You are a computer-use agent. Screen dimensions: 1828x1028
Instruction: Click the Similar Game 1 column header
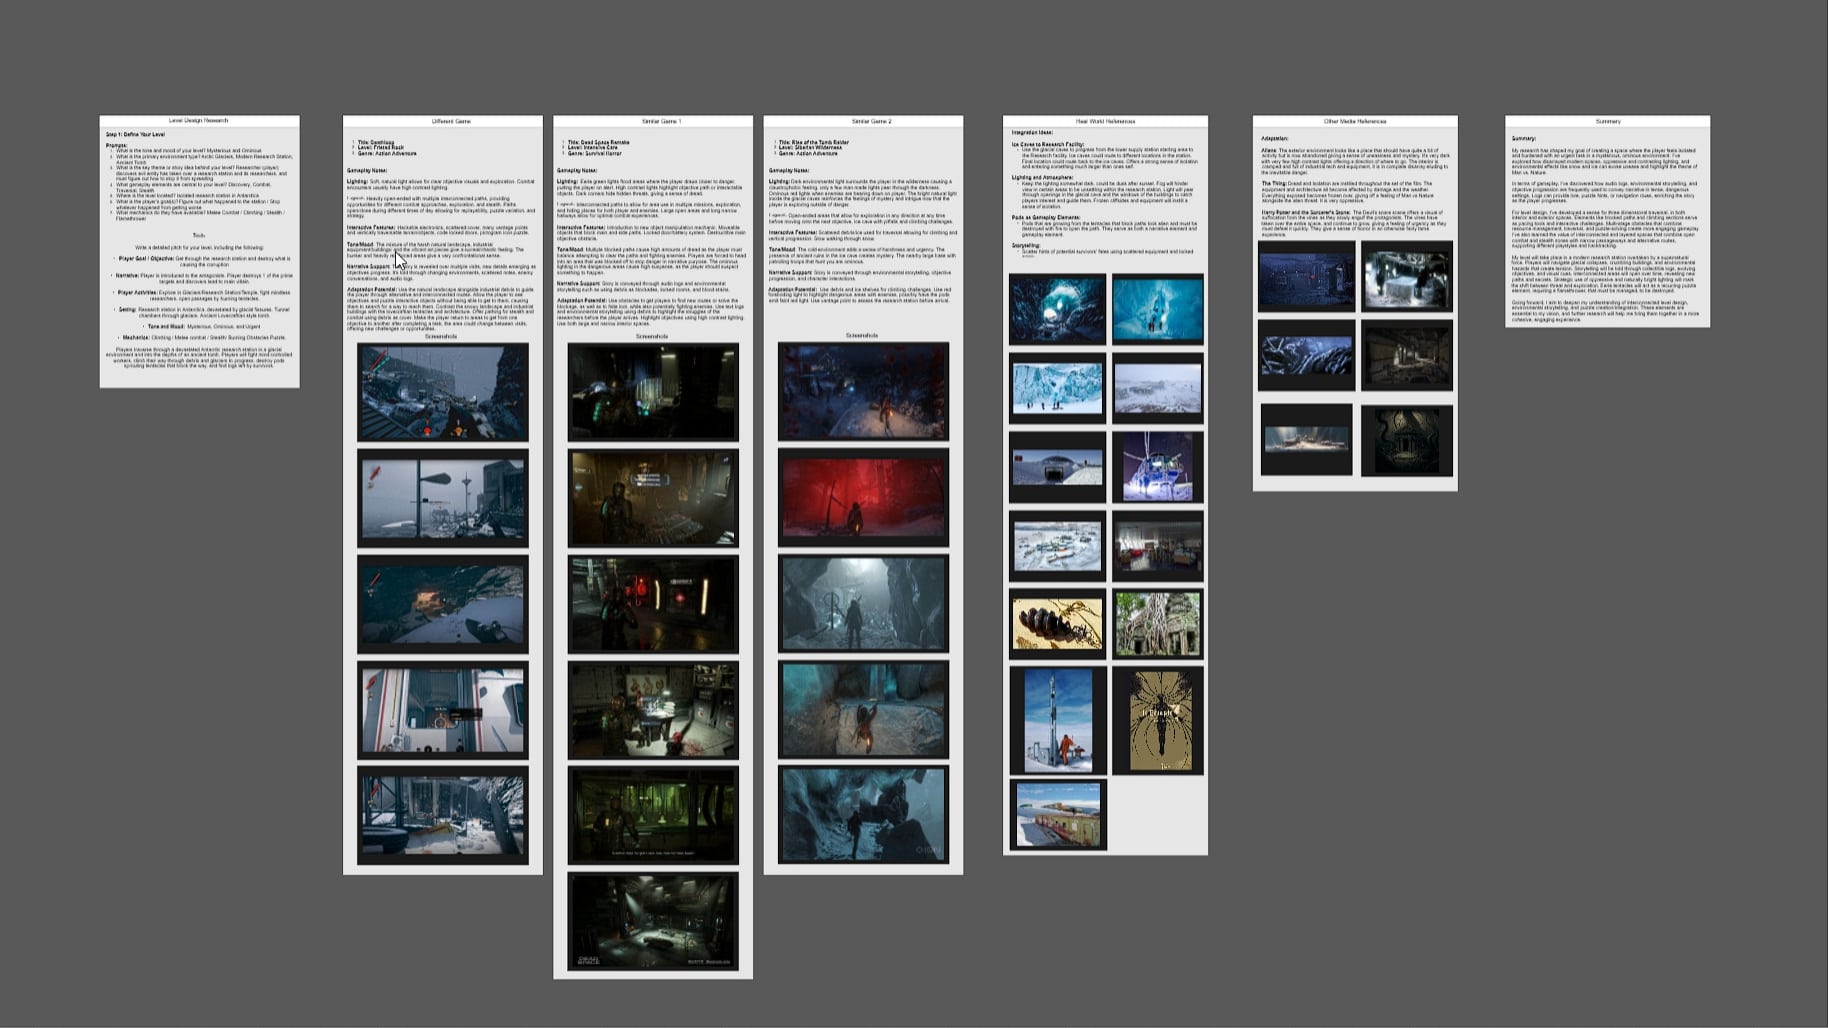pos(661,121)
